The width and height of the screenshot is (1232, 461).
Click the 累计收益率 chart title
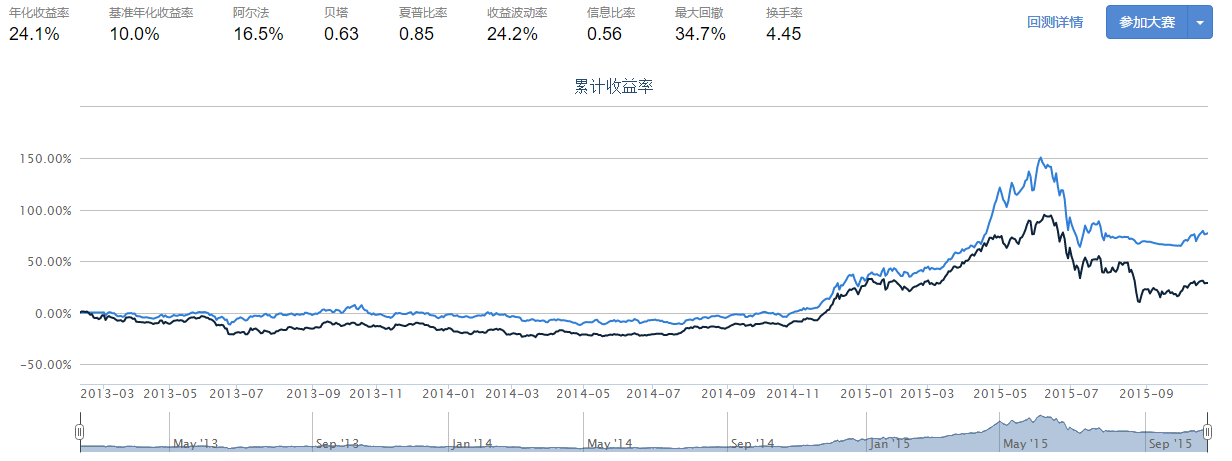click(614, 87)
